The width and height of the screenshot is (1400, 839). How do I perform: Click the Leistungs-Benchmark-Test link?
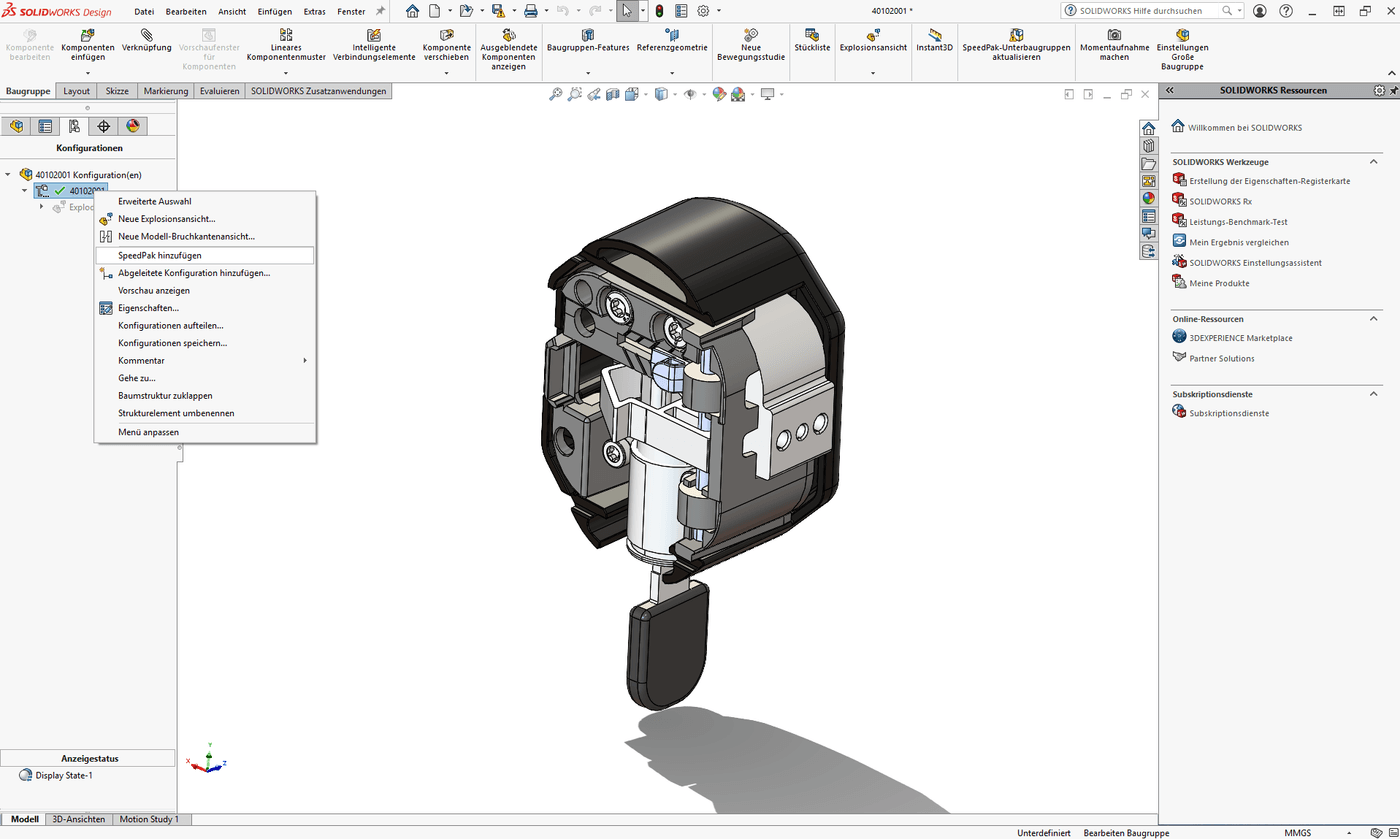pyautogui.click(x=1238, y=222)
